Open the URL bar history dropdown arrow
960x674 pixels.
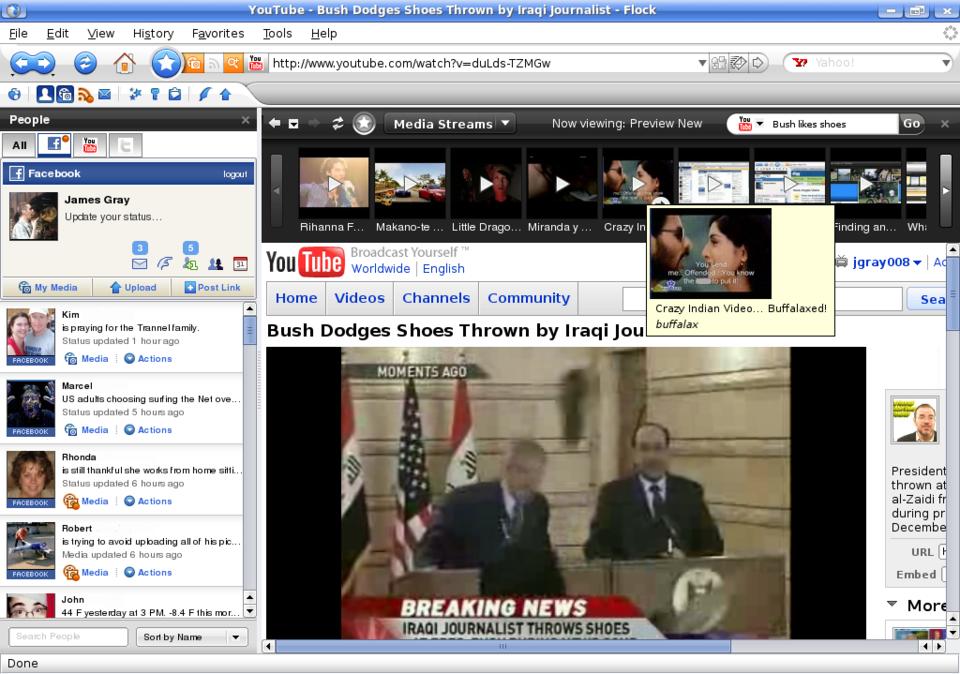(x=702, y=63)
